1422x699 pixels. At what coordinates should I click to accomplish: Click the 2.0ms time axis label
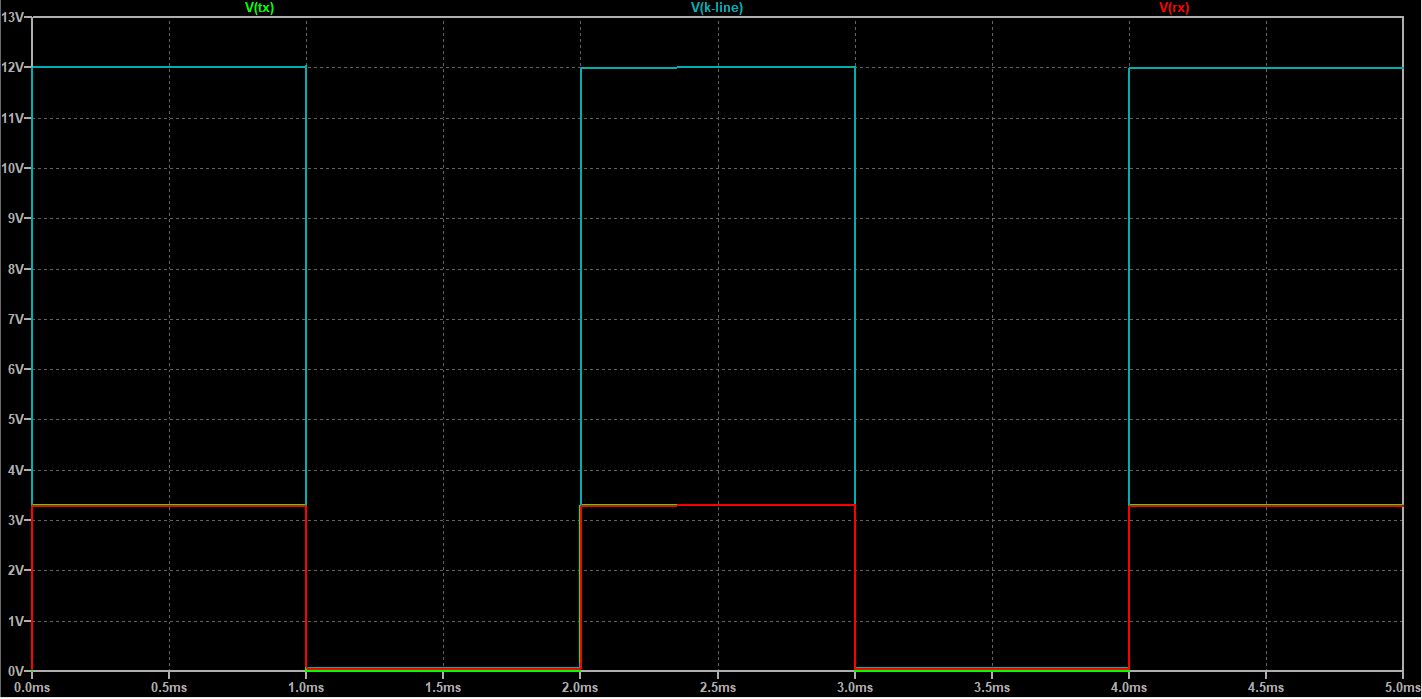580,688
